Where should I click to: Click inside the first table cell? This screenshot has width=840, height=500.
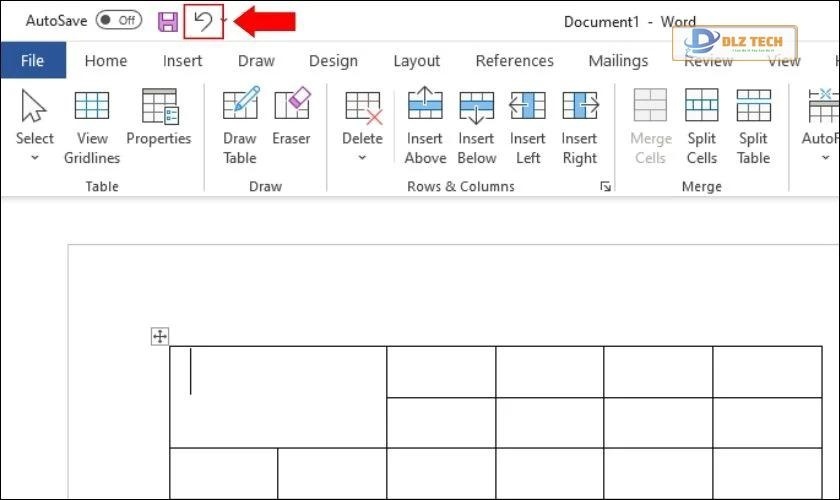point(277,395)
